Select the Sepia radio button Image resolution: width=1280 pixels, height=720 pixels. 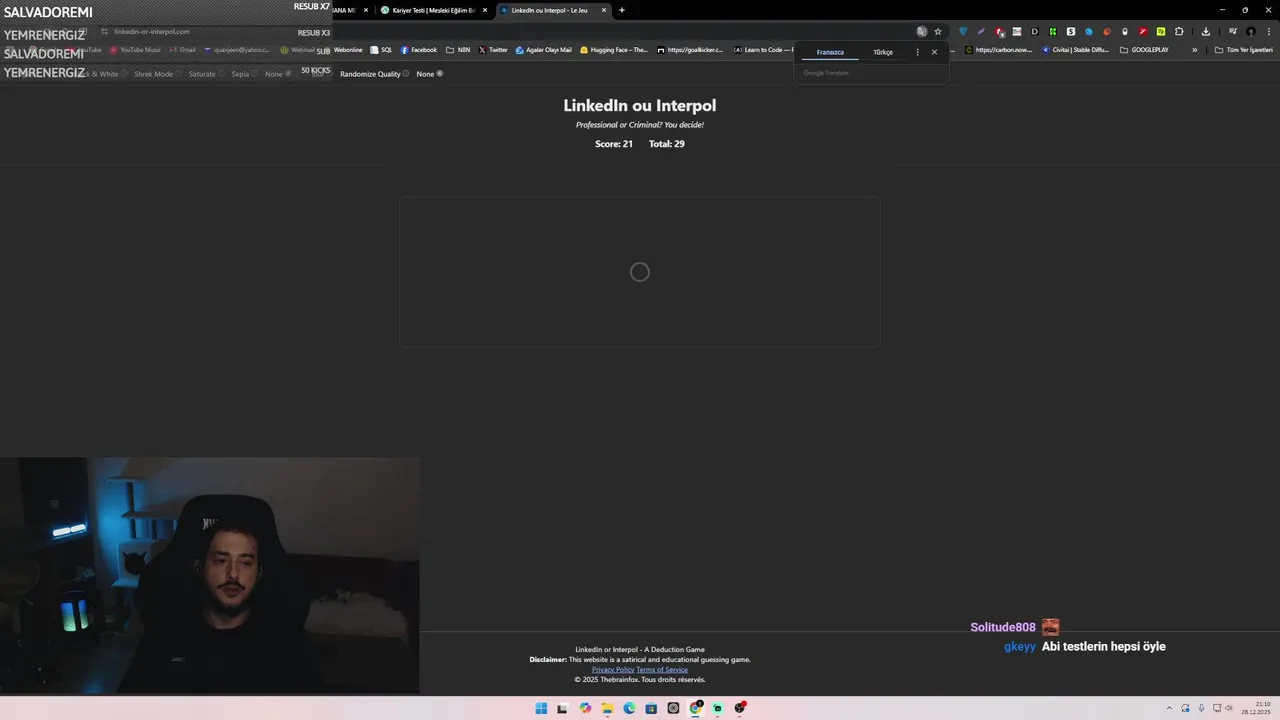[254, 74]
